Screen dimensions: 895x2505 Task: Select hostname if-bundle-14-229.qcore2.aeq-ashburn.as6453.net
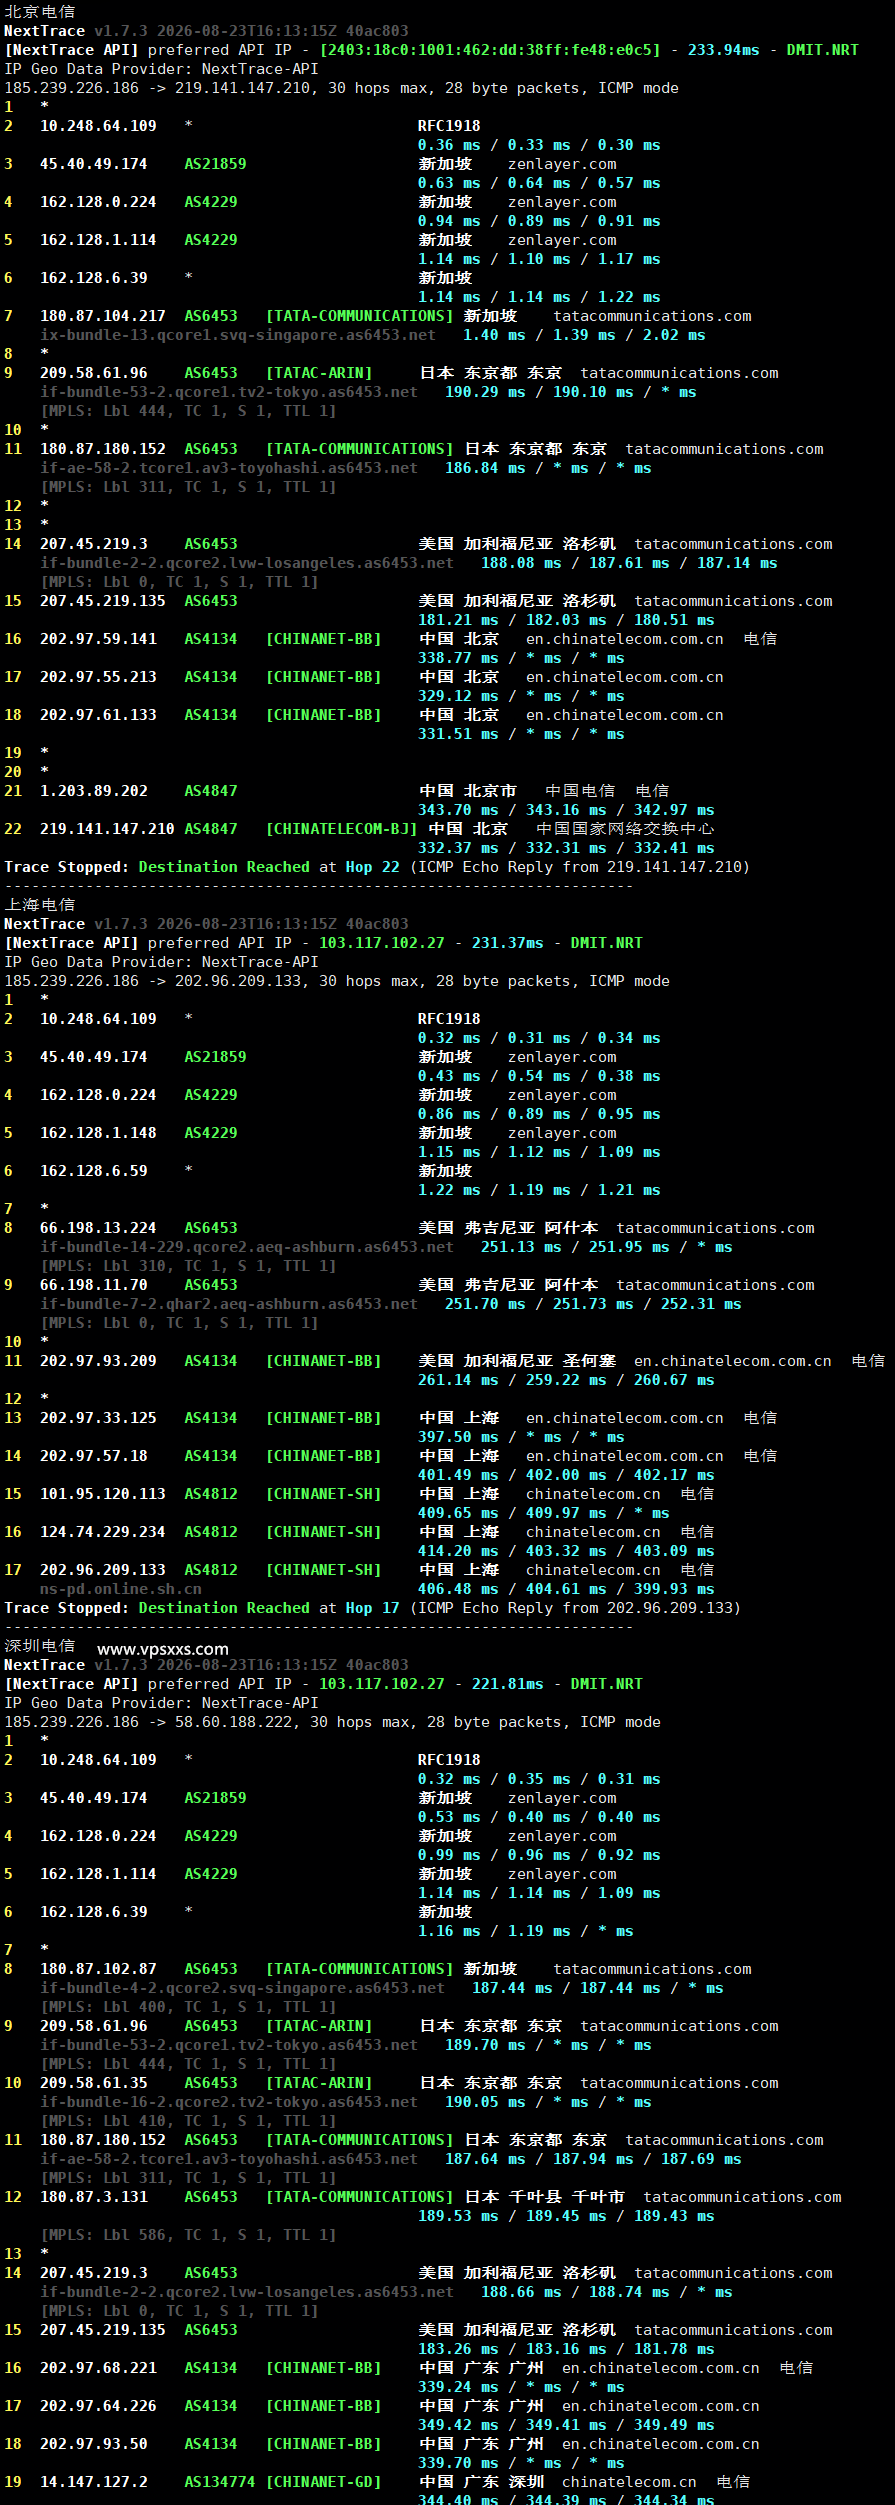click(247, 1247)
